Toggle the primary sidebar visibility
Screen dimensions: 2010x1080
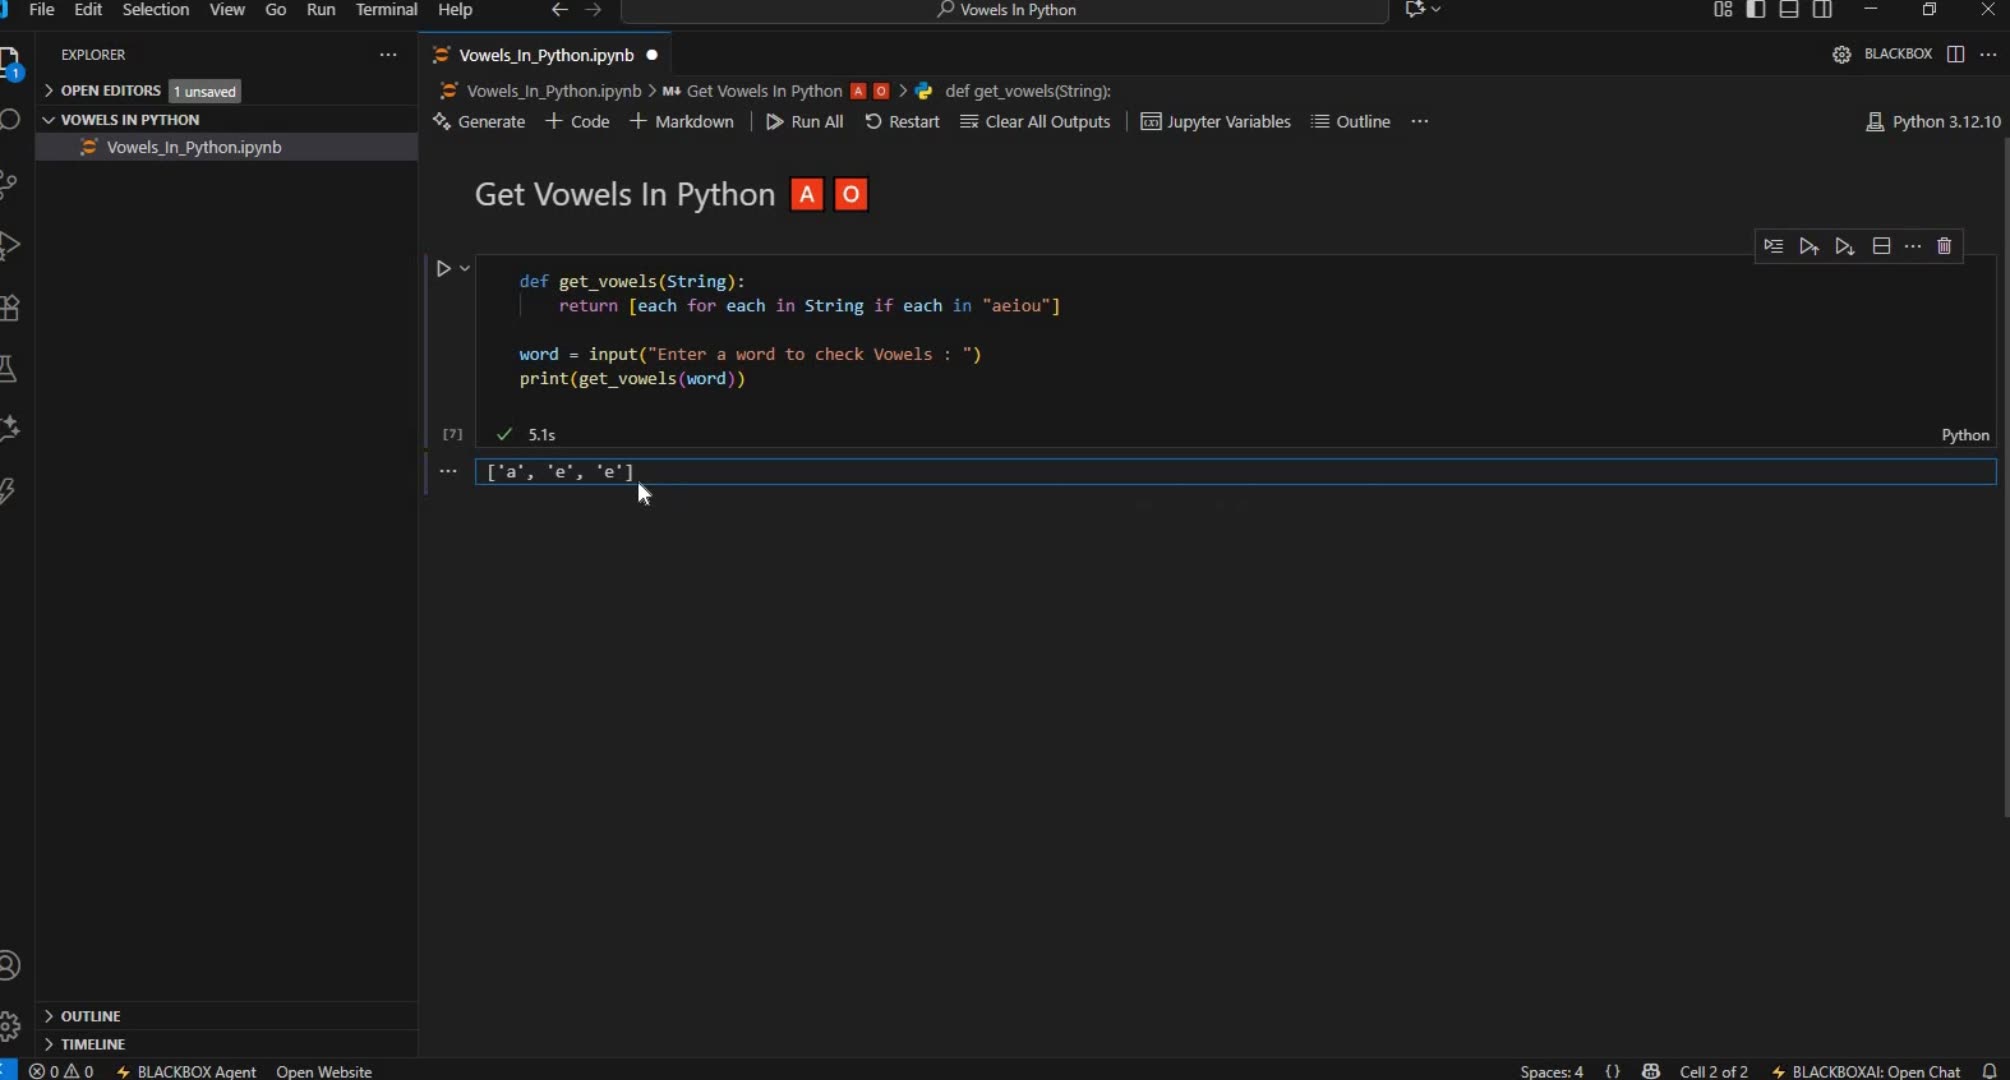pos(1756,9)
